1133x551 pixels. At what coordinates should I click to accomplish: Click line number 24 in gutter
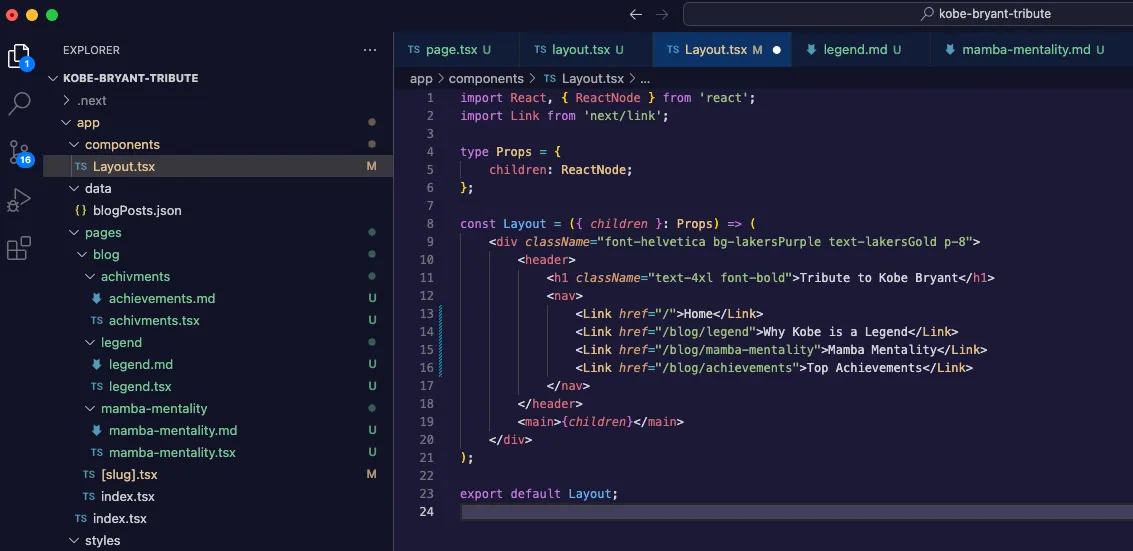tap(427, 512)
